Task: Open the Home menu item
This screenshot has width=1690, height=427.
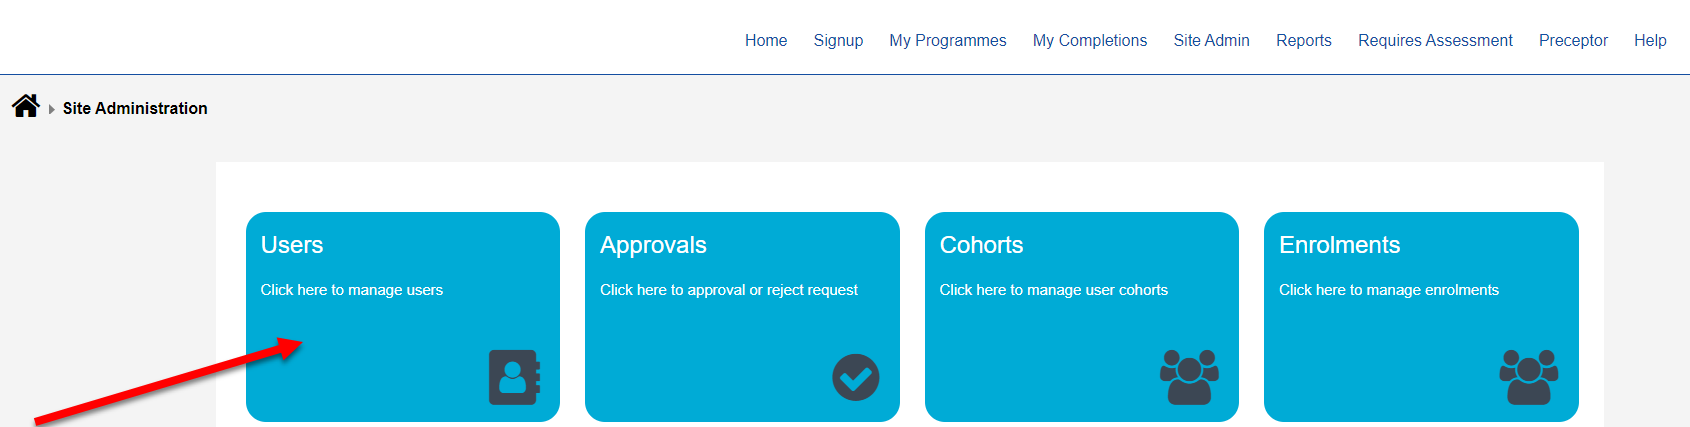Action: pyautogui.click(x=766, y=40)
